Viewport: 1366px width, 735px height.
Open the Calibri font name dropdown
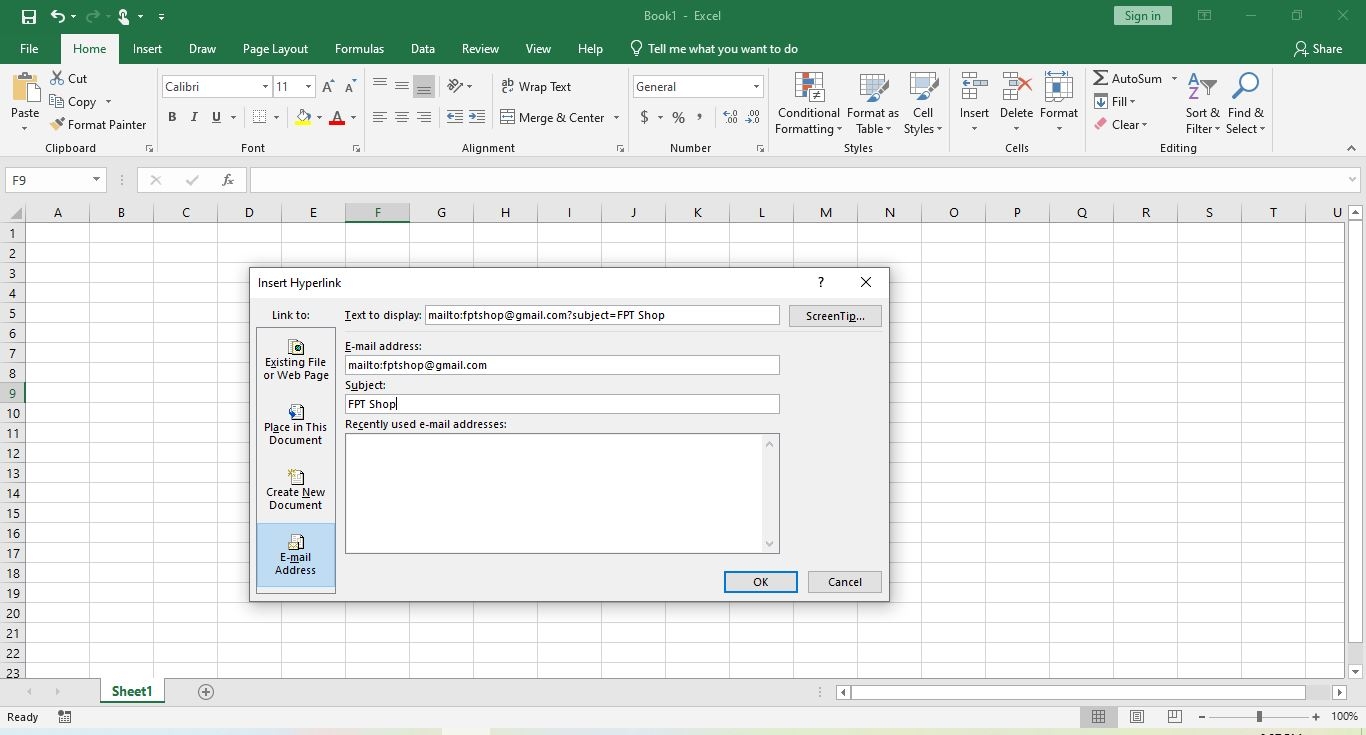(265, 87)
